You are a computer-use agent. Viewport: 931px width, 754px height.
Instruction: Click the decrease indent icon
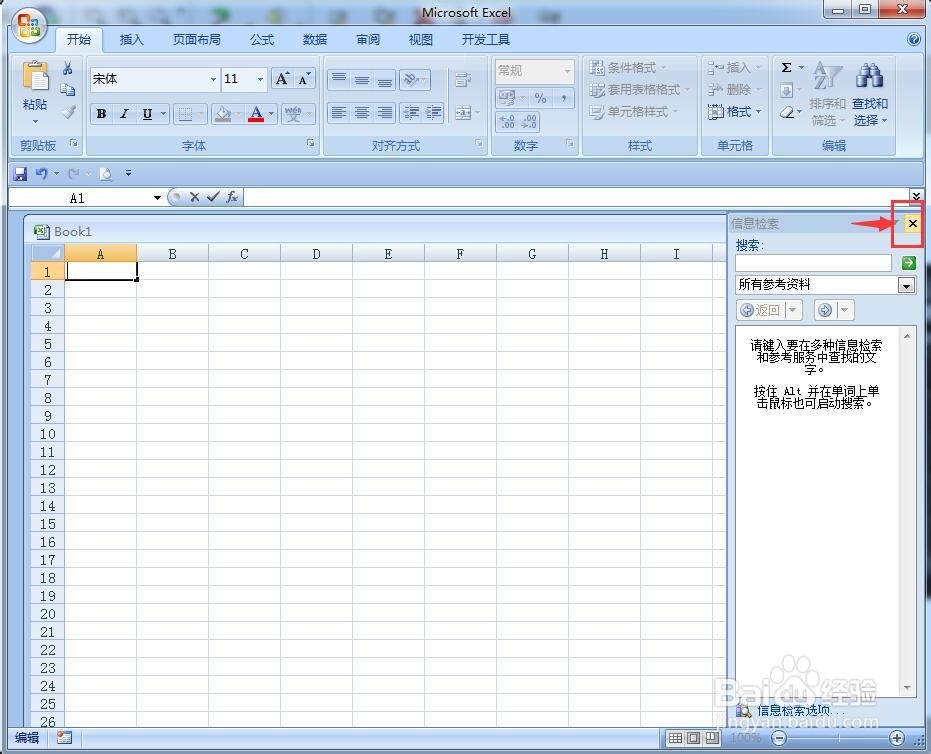click(x=411, y=112)
